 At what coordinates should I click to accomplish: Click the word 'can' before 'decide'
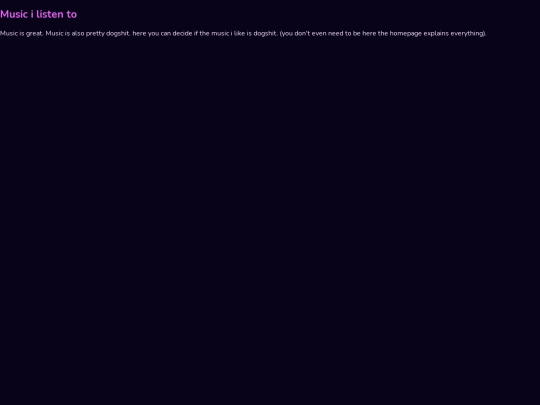coord(166,33)
